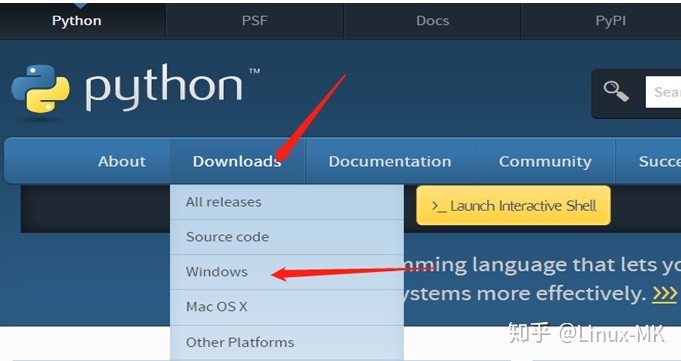The width and height of the screenshot is (681, 361).
Task: Open the Community menu
Action: click(x=545, y=161)
